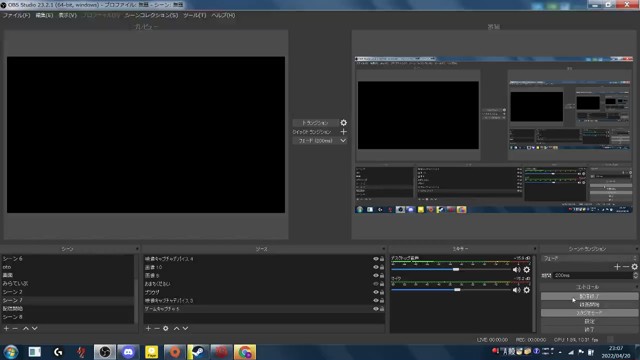
Task: Add a quick transition with plus icon
Action: click(344, 132)
